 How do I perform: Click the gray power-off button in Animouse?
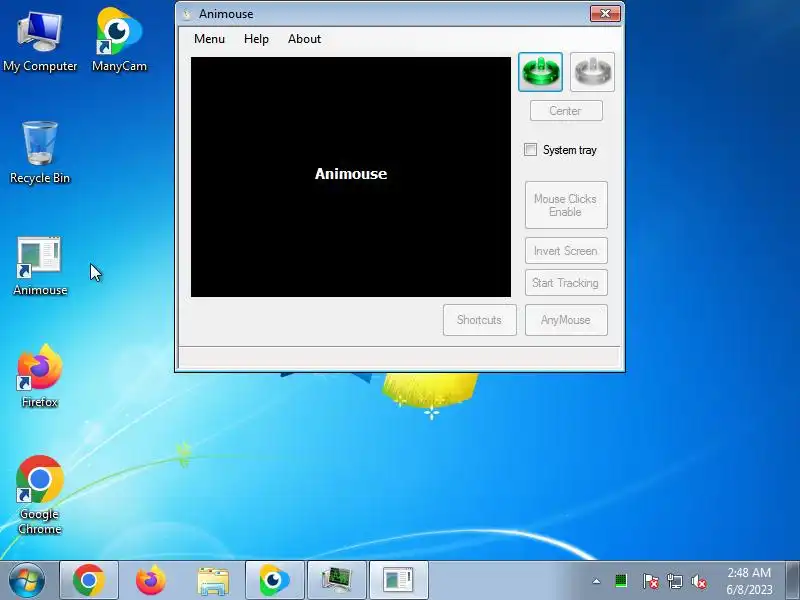592,72
